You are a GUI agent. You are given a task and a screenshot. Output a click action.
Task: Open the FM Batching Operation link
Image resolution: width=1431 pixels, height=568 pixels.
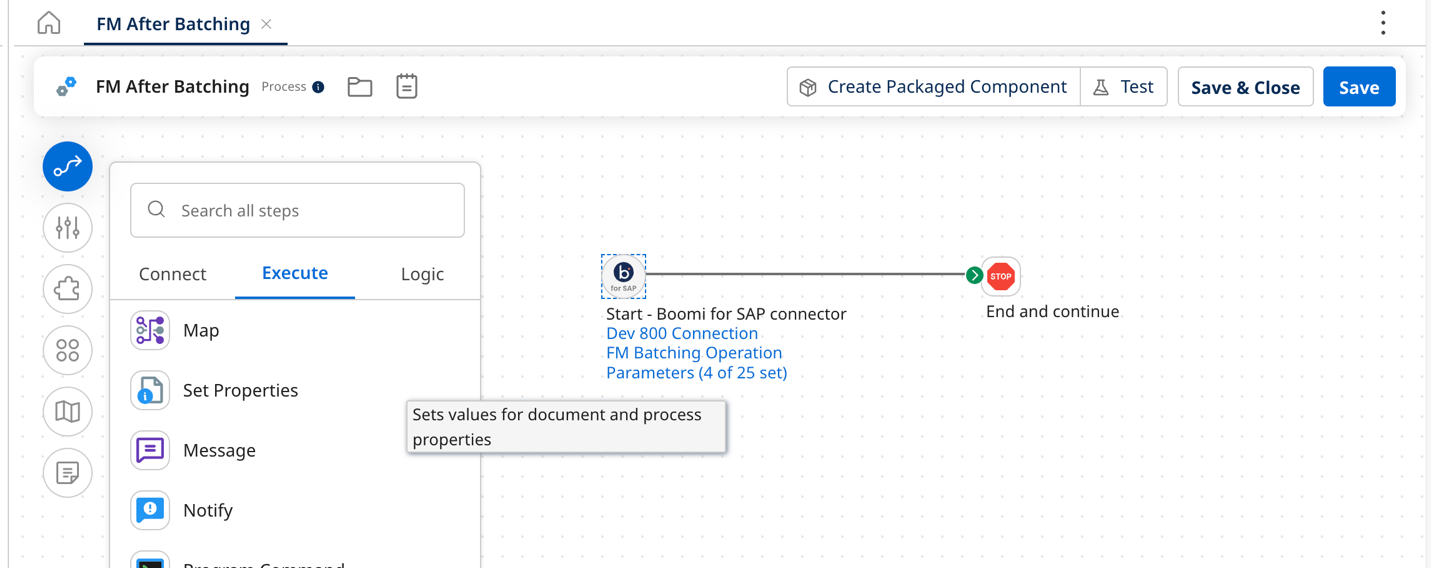click(694, 353)
